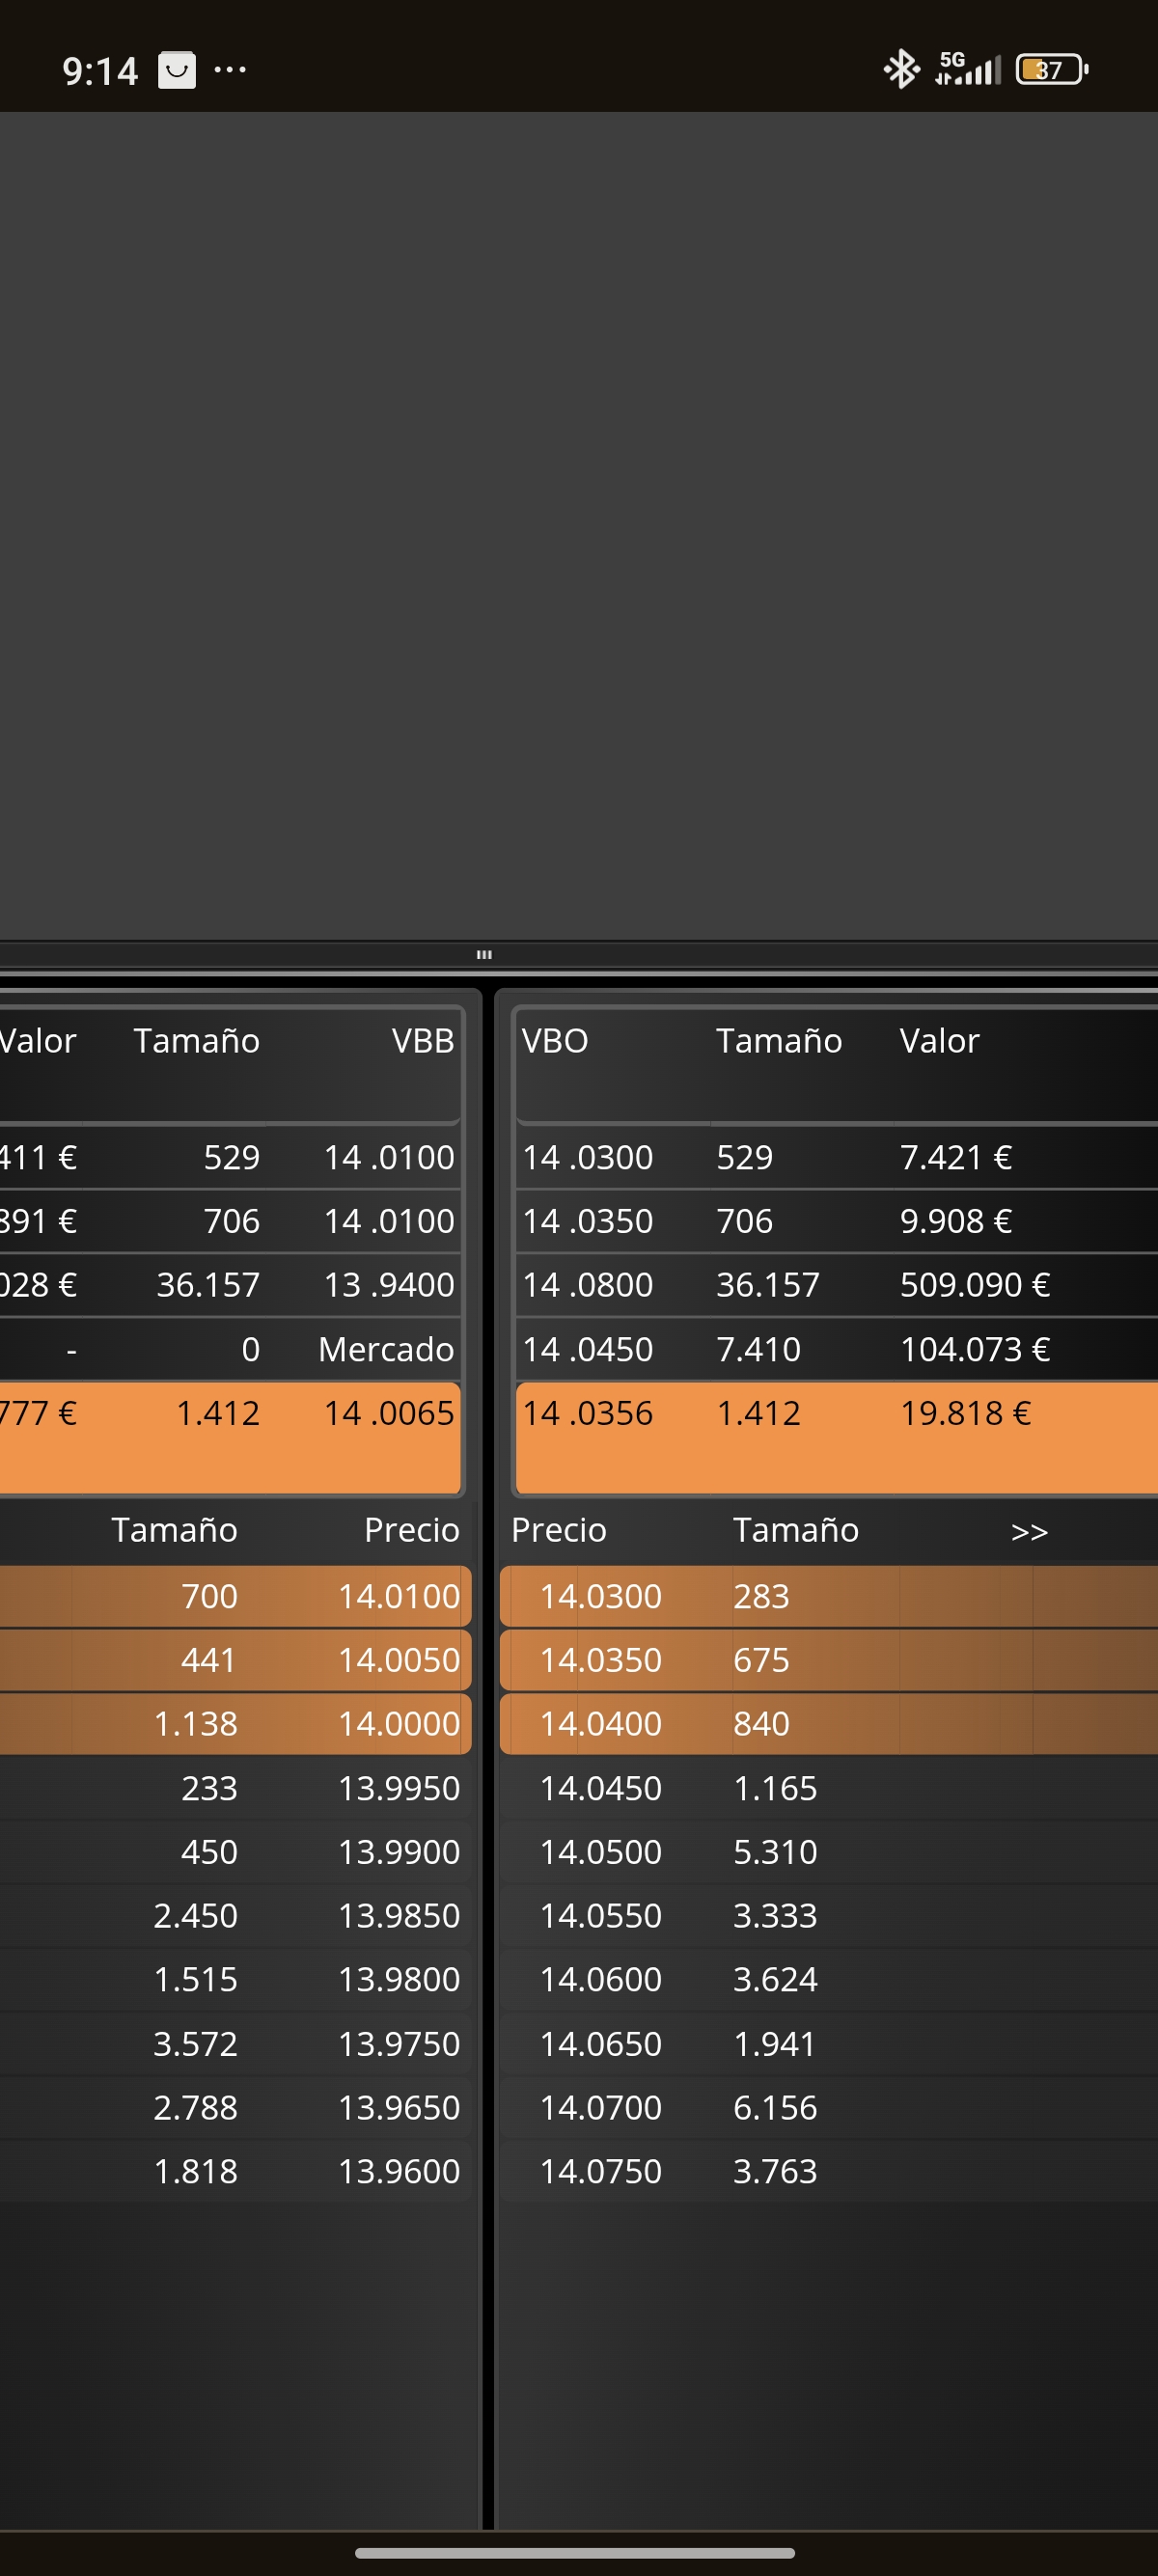Click ask size 5.310
This screenshot has width=1158, height=2576.
click(775, 1852)
